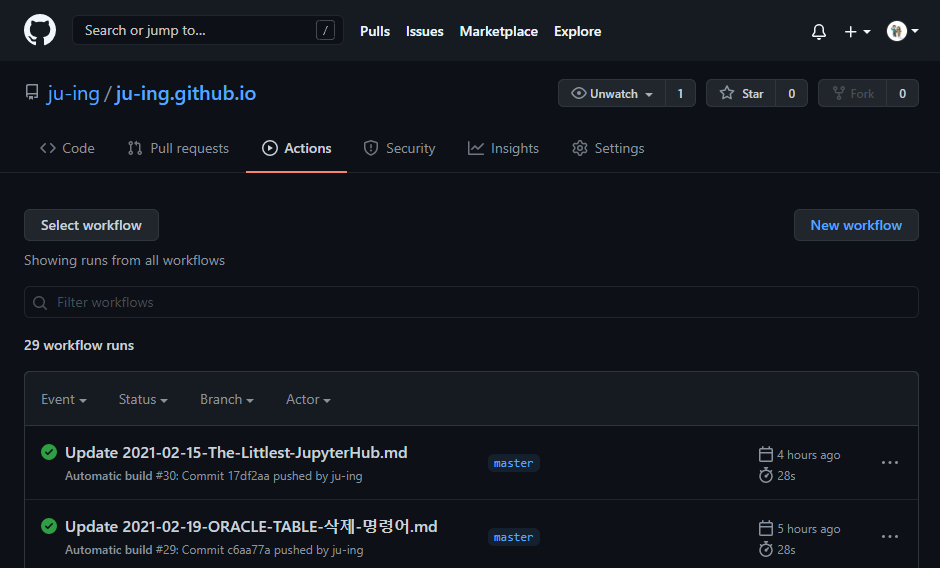Open the three-dot menu for run #30
This screenshot has height=568, width=940.
point(890,462)
